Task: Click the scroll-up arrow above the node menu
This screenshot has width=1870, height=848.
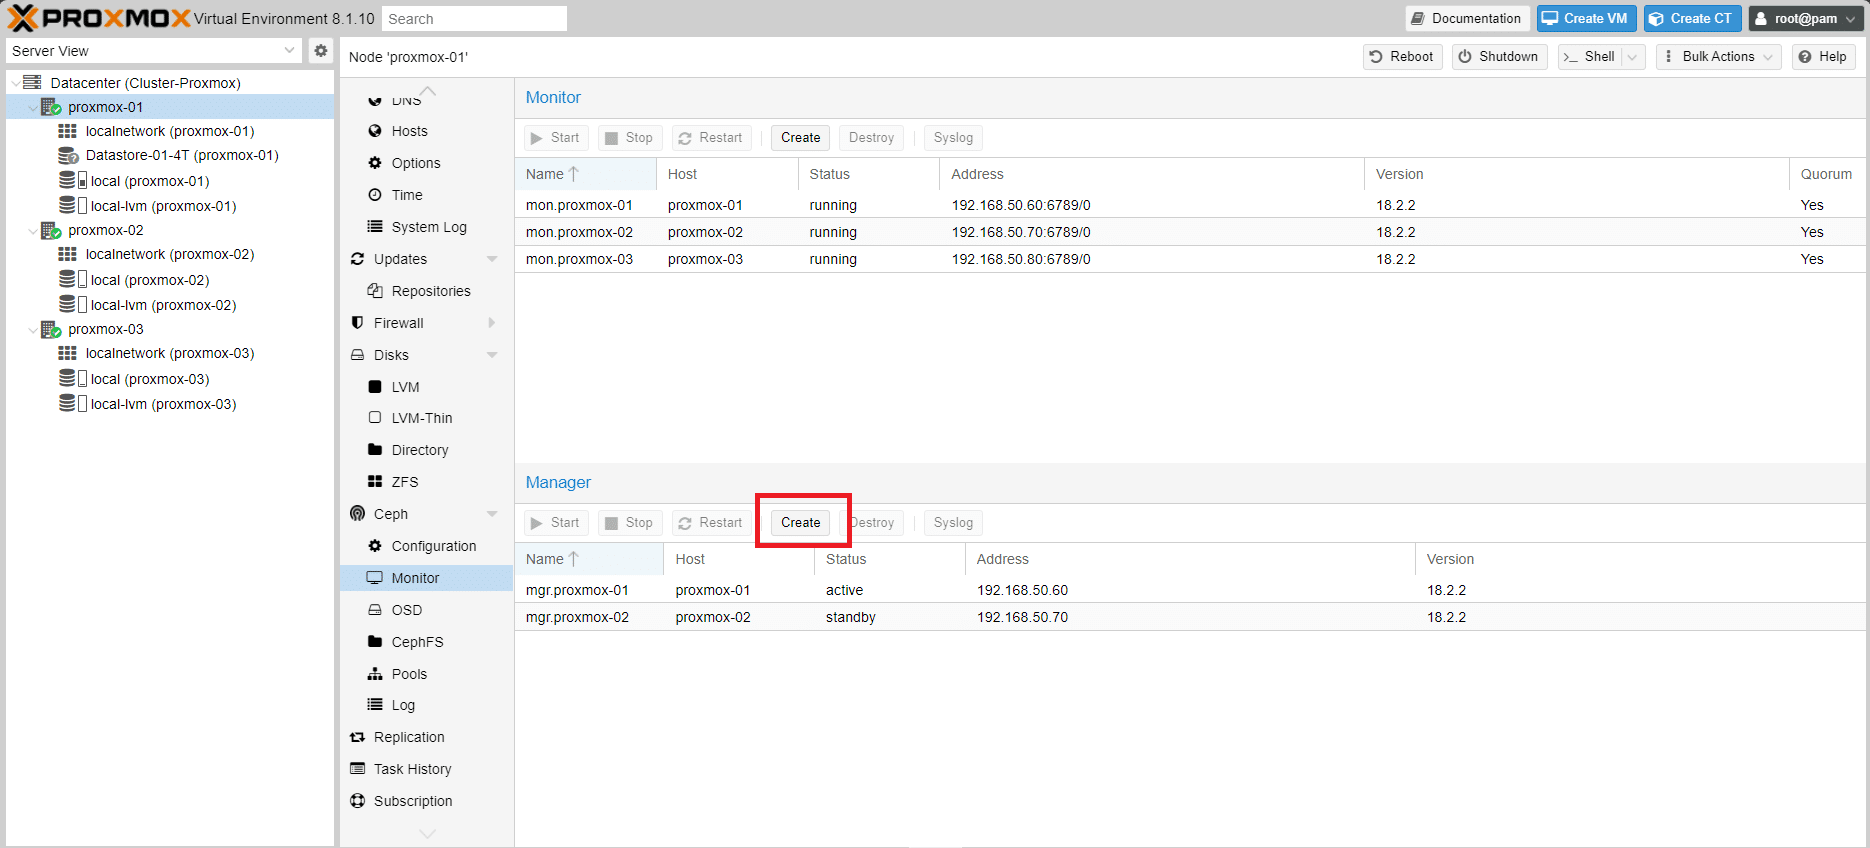Action: pyautogui.click(x=427, y=91)
